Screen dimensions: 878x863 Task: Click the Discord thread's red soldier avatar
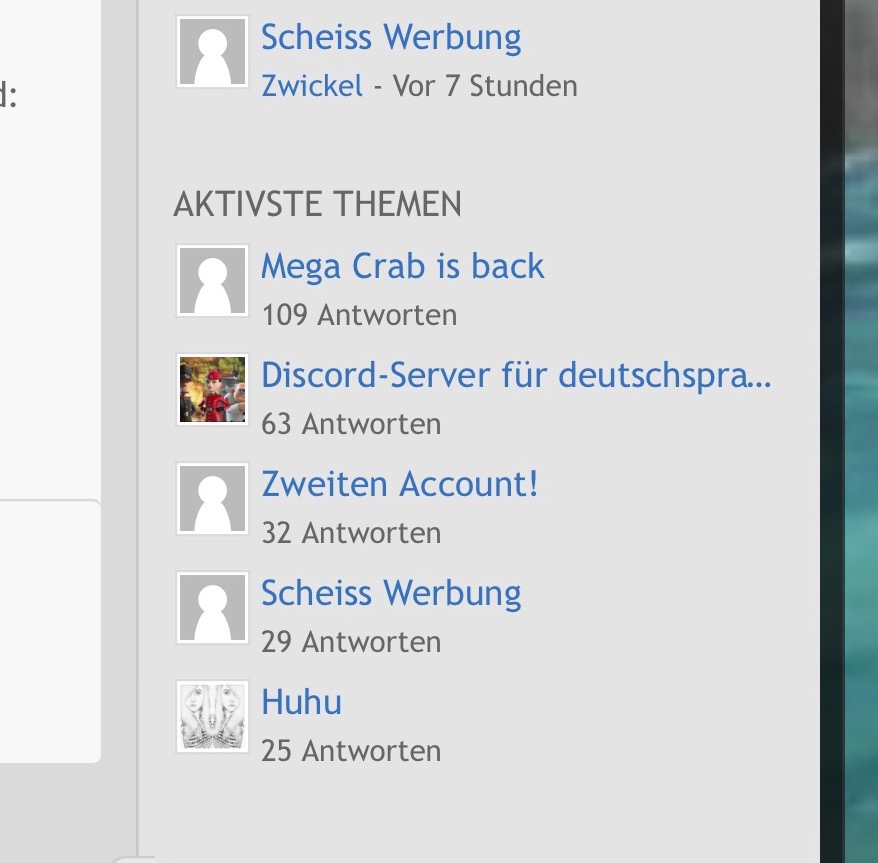(212, 389)
